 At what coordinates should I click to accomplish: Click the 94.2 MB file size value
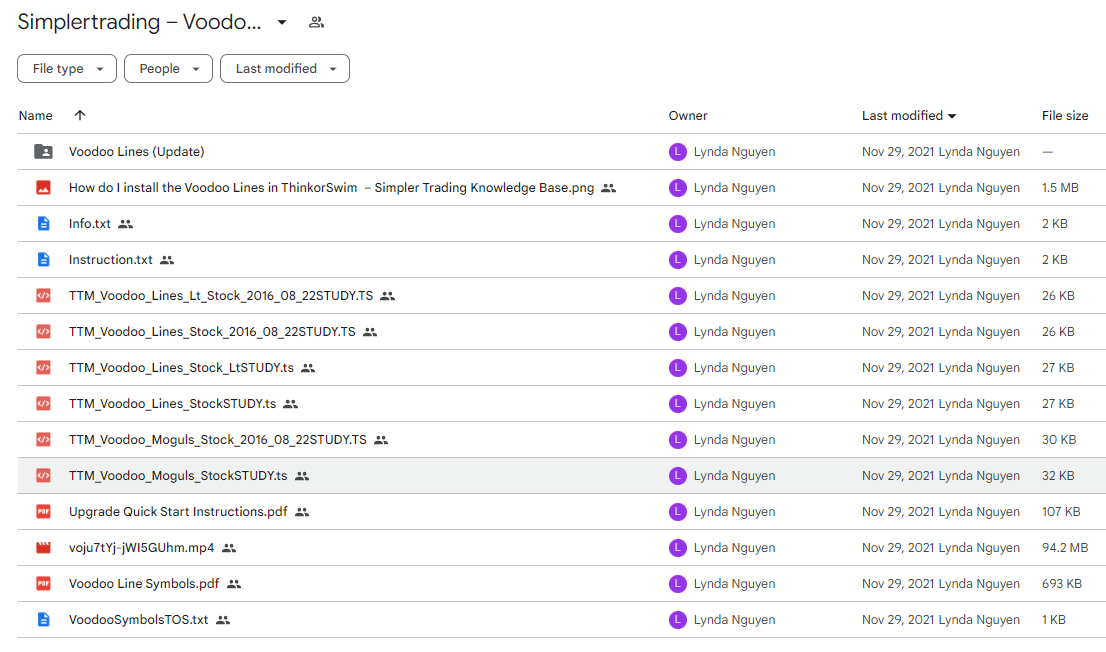1065,548
